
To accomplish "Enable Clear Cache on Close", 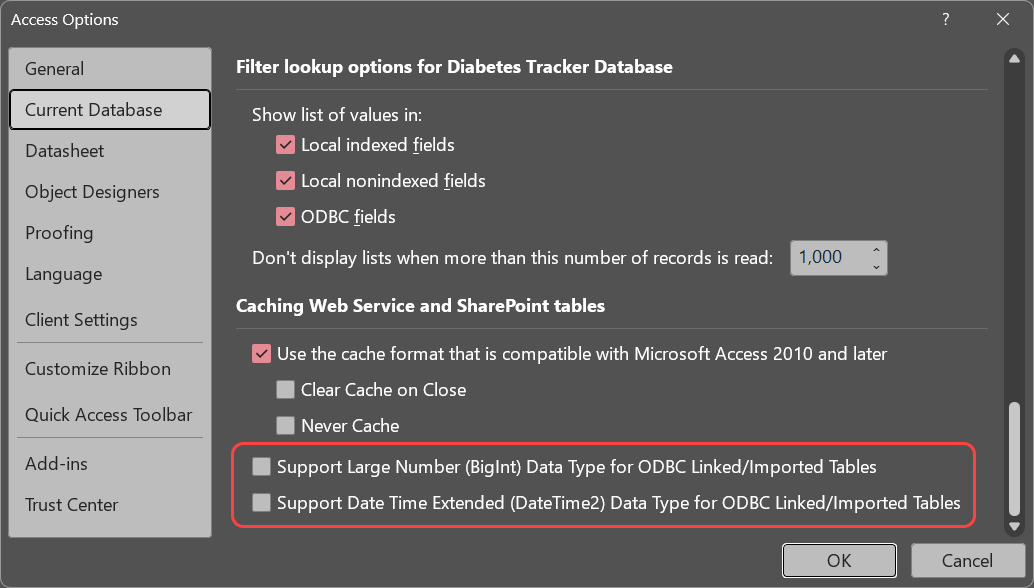I will click(286, 389).
